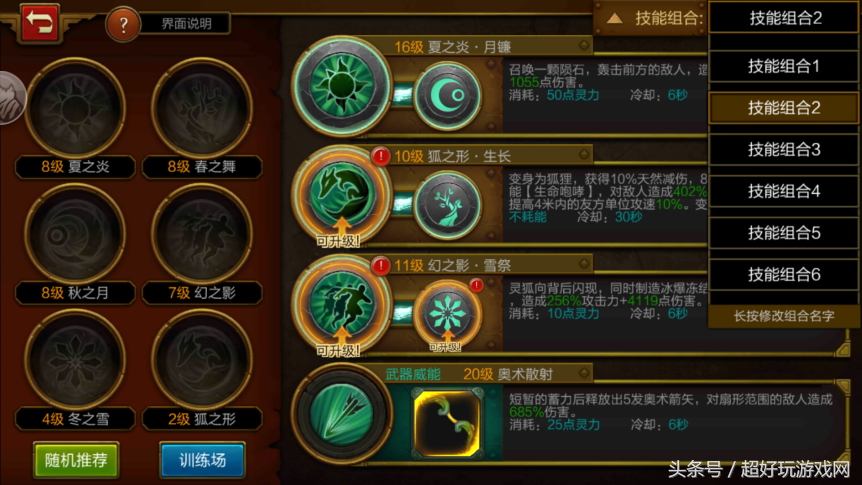Select 技能组合6 menu entry
Image resolution: width=862 pixels, height=485 pixels.
(784, 274)
